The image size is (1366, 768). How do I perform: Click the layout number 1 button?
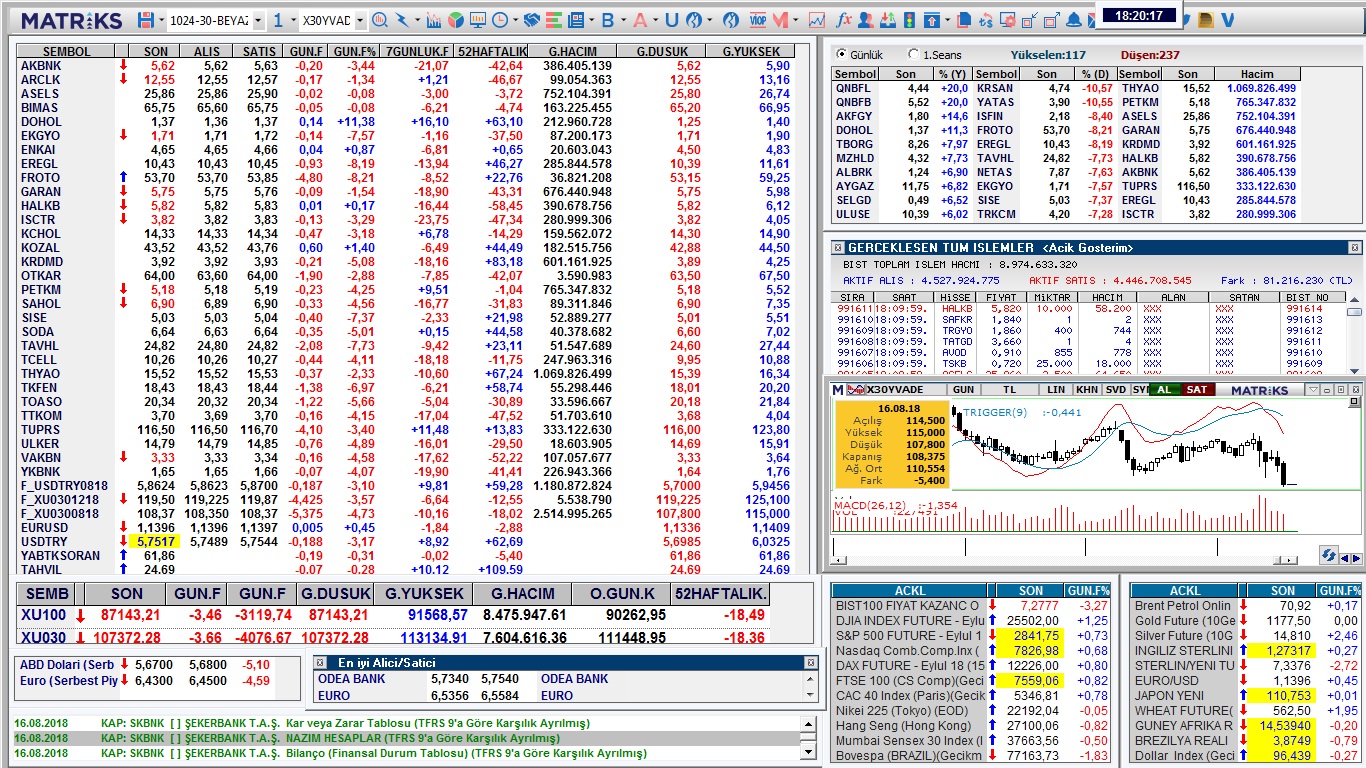[277, 20]
